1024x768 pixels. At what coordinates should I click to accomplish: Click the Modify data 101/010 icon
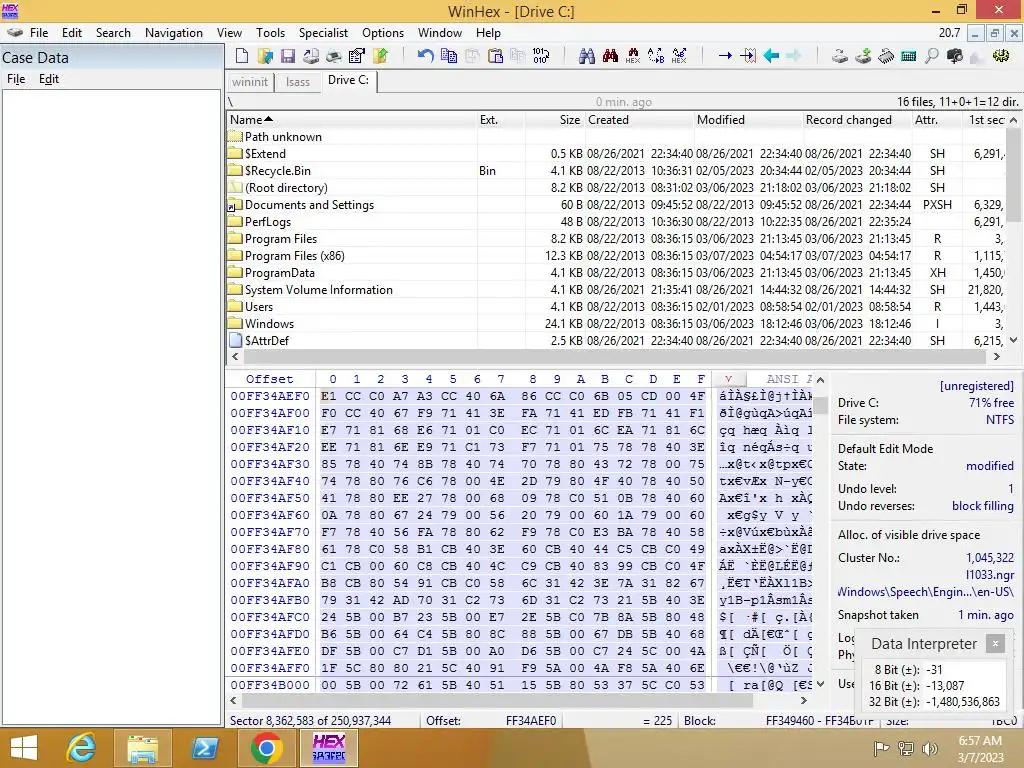click(541, 56)
